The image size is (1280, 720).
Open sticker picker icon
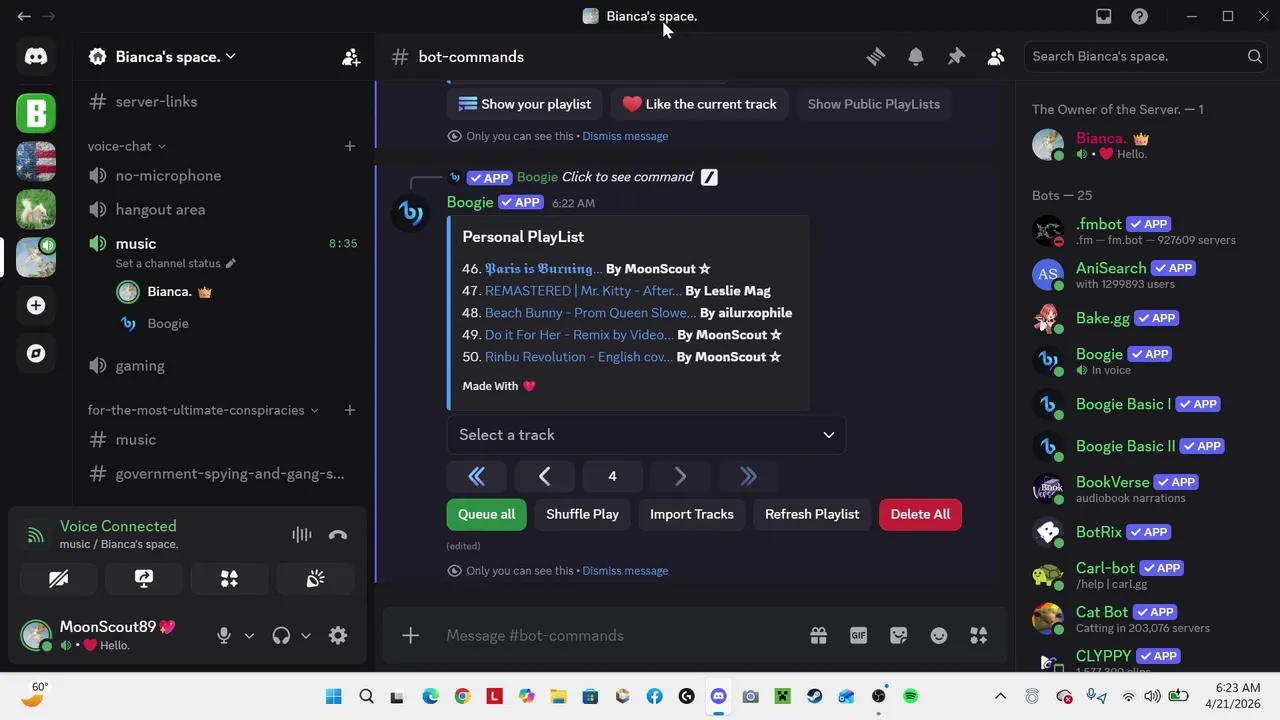pyautogui.click(x=898, y=636)
